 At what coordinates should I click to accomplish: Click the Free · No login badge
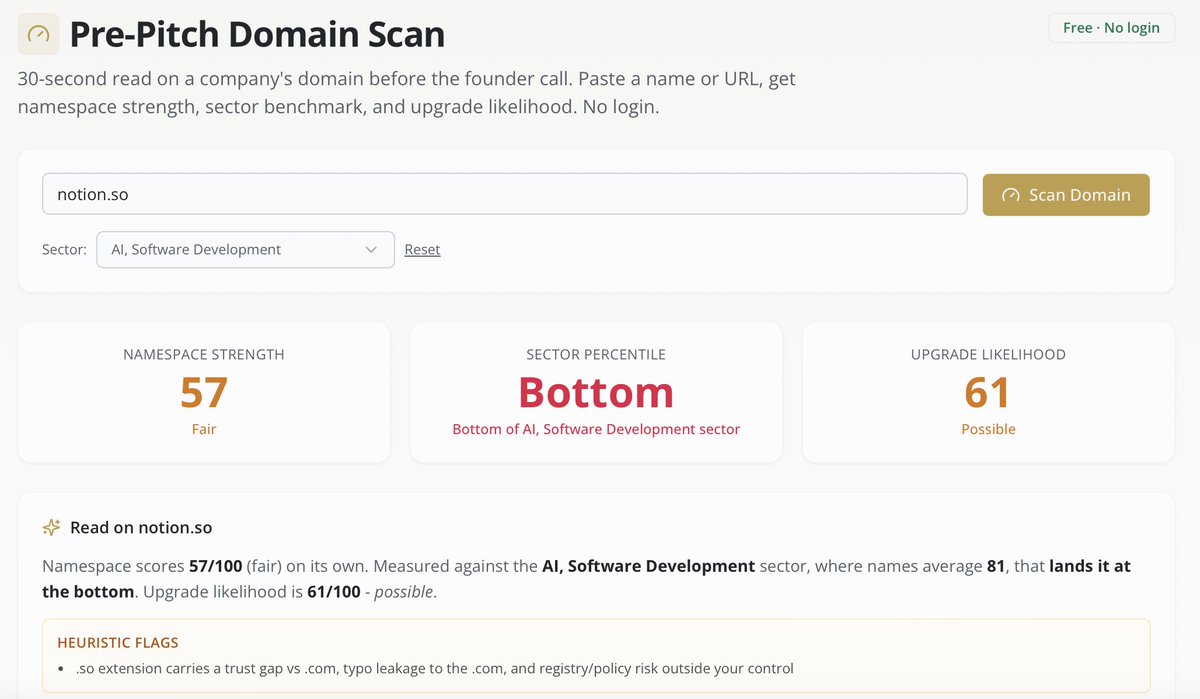coord(1111,27)
